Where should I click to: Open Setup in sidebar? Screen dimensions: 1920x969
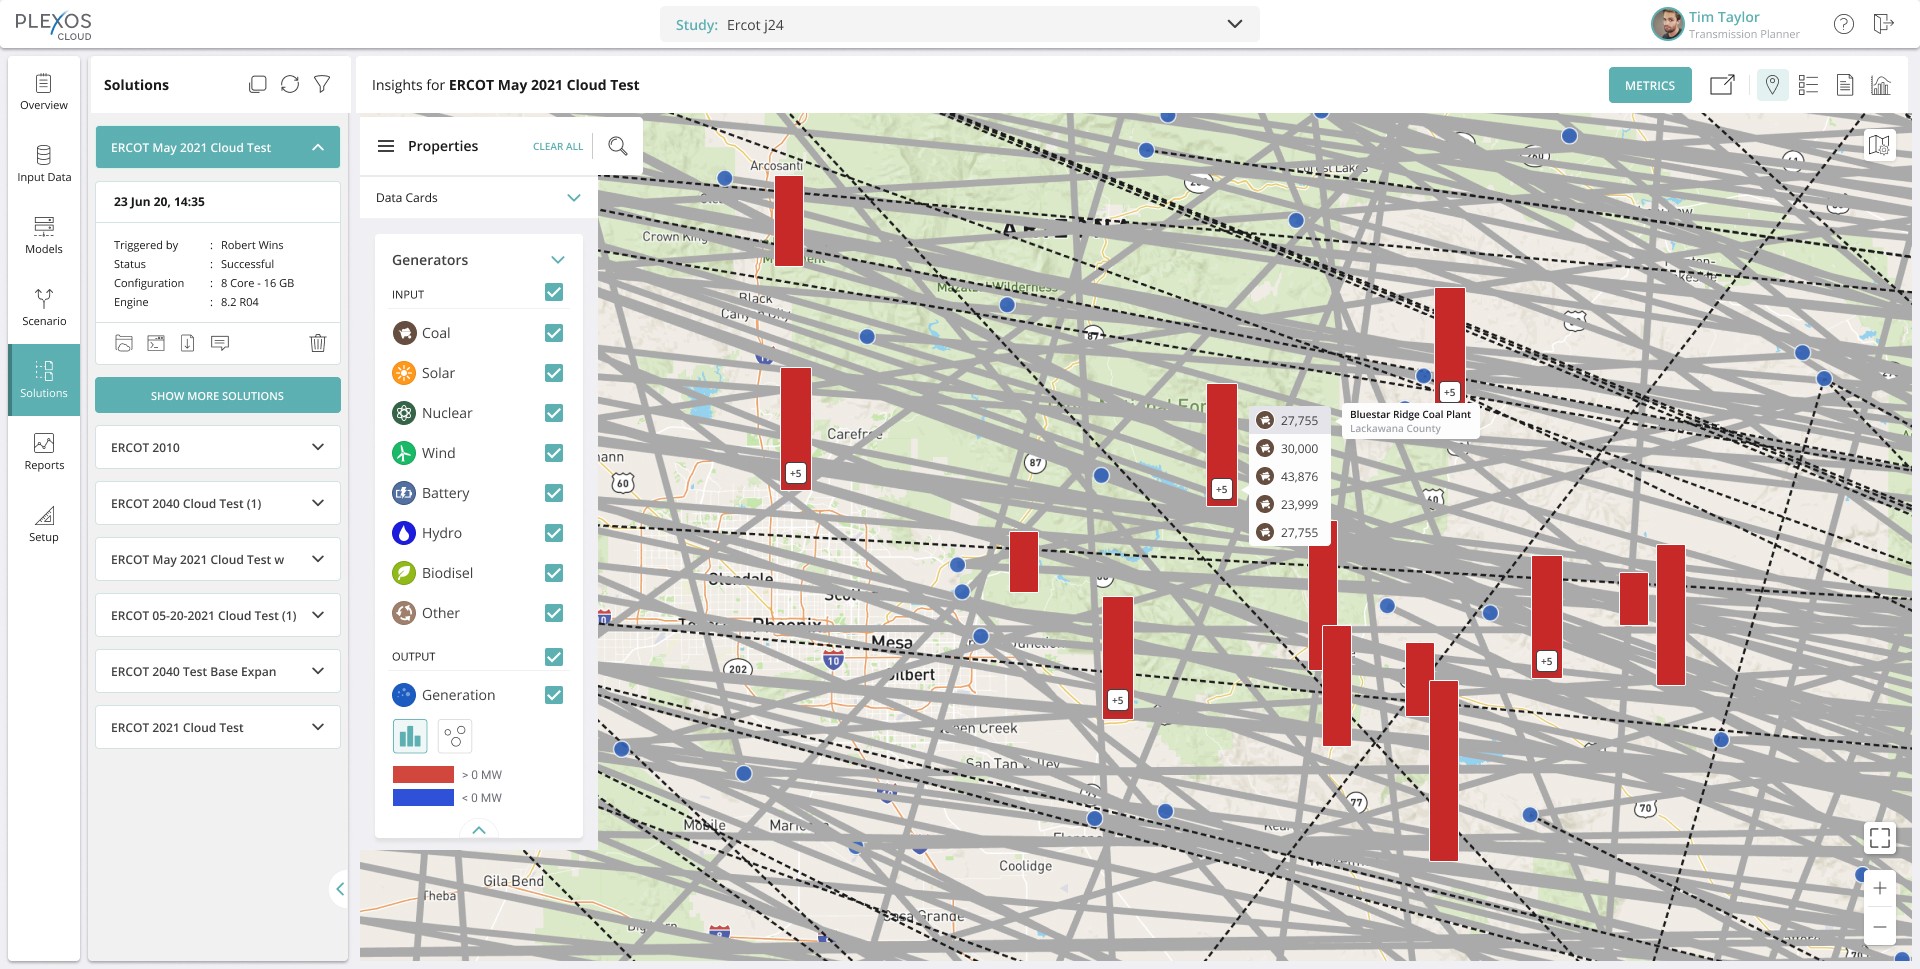[44, 524]
